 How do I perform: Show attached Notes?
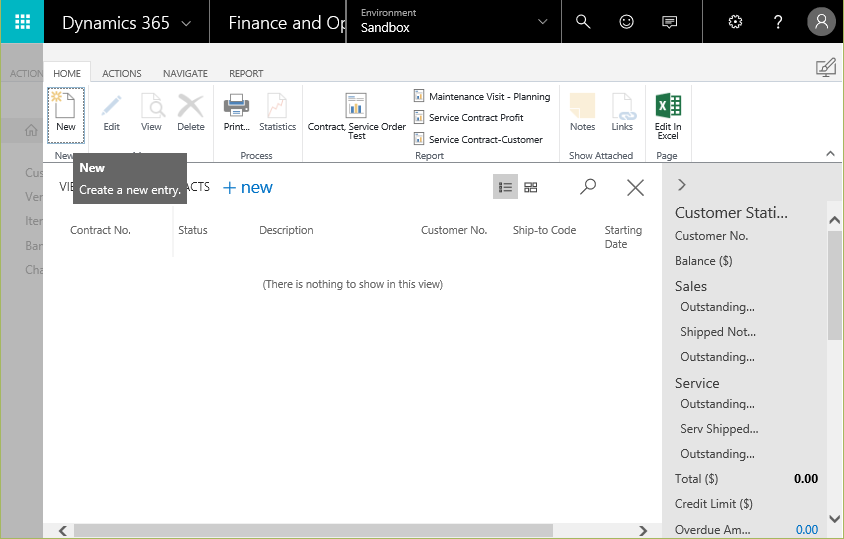(x=582, y=113)
